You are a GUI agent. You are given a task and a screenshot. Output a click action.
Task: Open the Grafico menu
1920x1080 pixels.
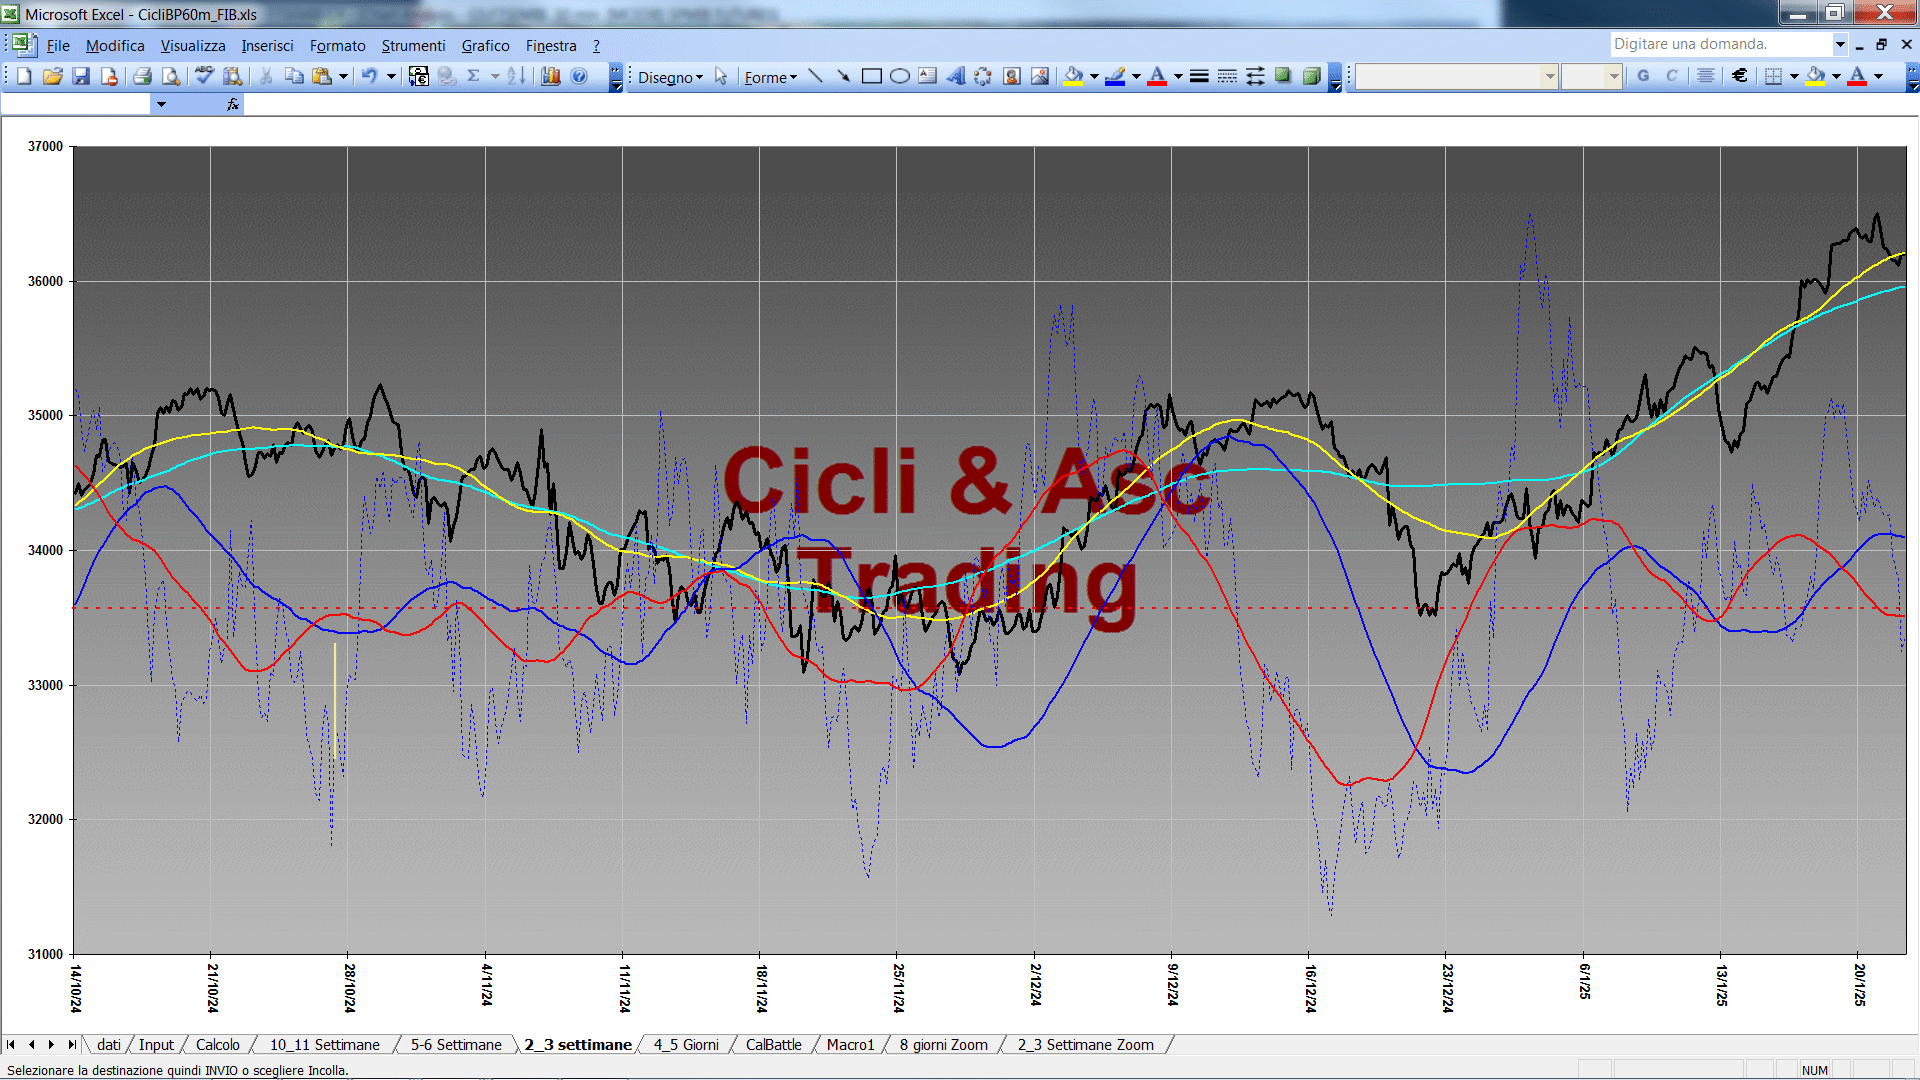pyautogui.click(x=485, y=46)
